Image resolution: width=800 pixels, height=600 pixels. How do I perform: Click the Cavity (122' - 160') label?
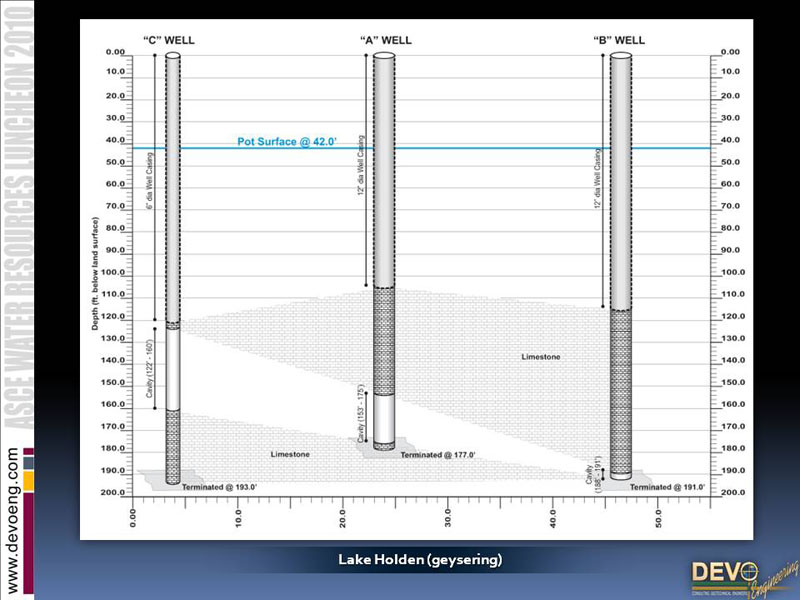[x=150, y=371]
